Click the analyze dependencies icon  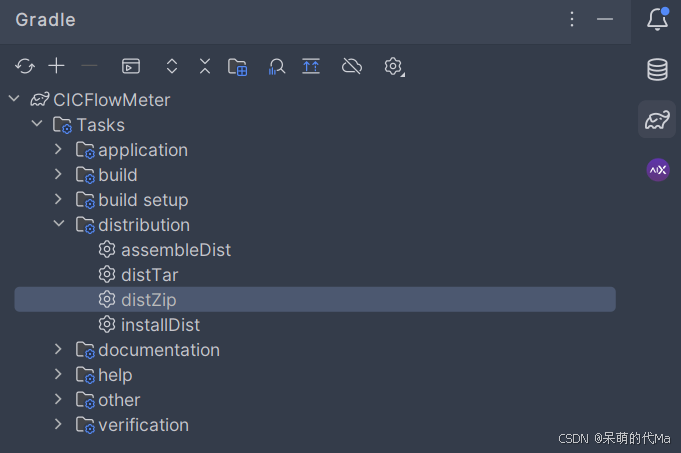(x=277, y=67)
